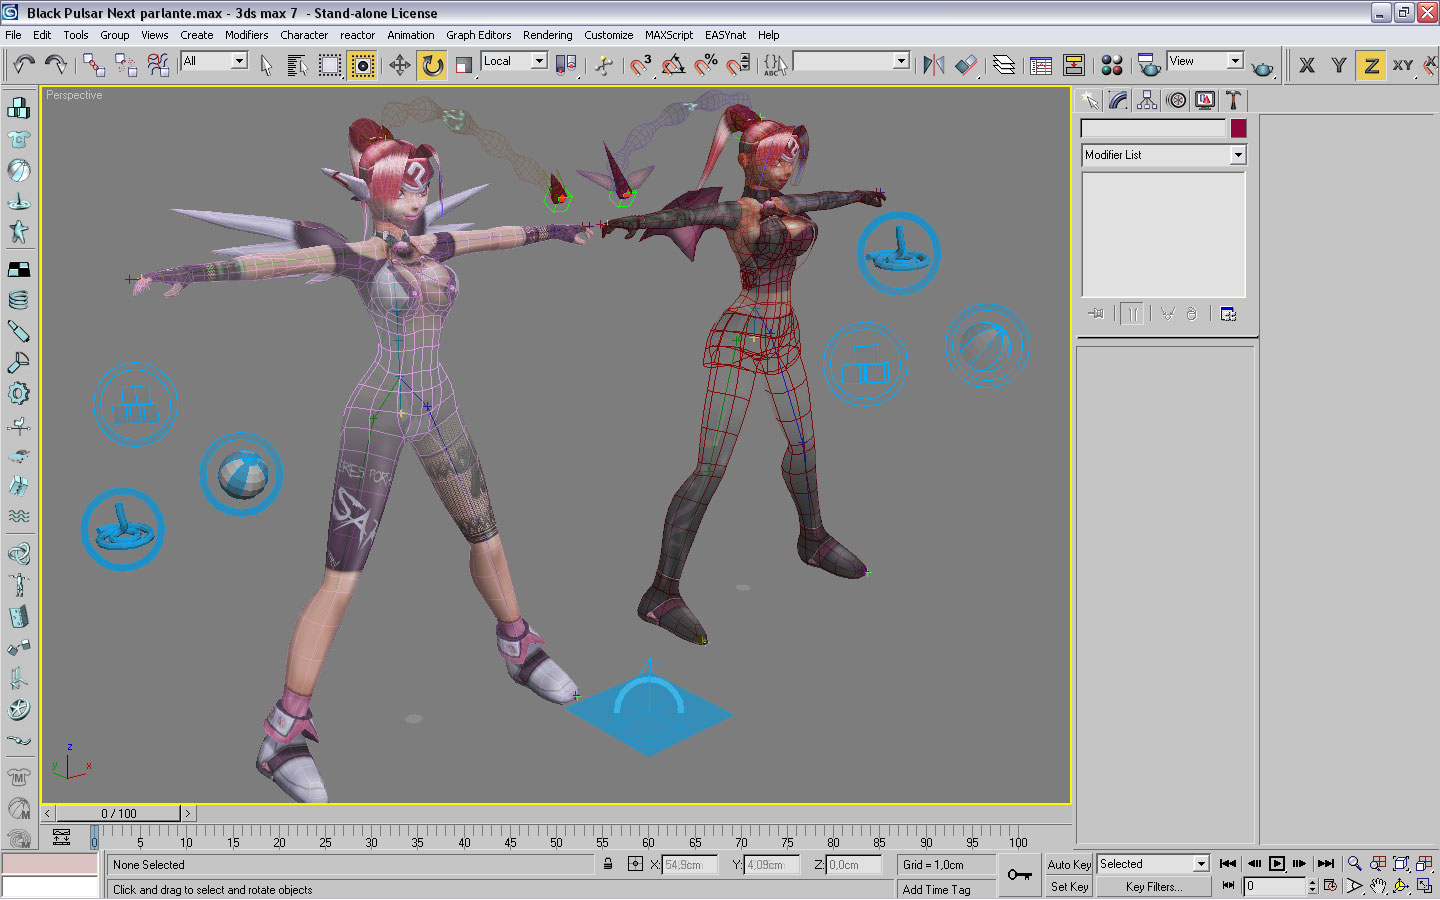Activate the Select and Link tool
The width and height of the screenshot is (1440, 900).
(x=94, y=65)
